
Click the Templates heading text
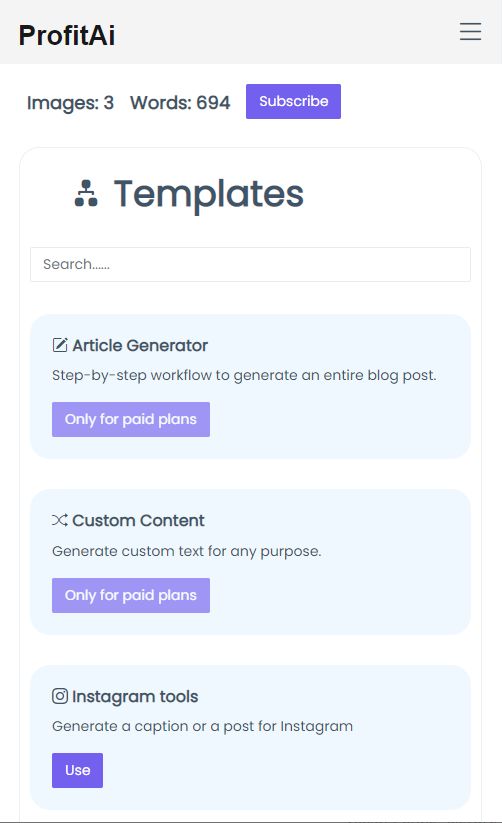point(209,194)
